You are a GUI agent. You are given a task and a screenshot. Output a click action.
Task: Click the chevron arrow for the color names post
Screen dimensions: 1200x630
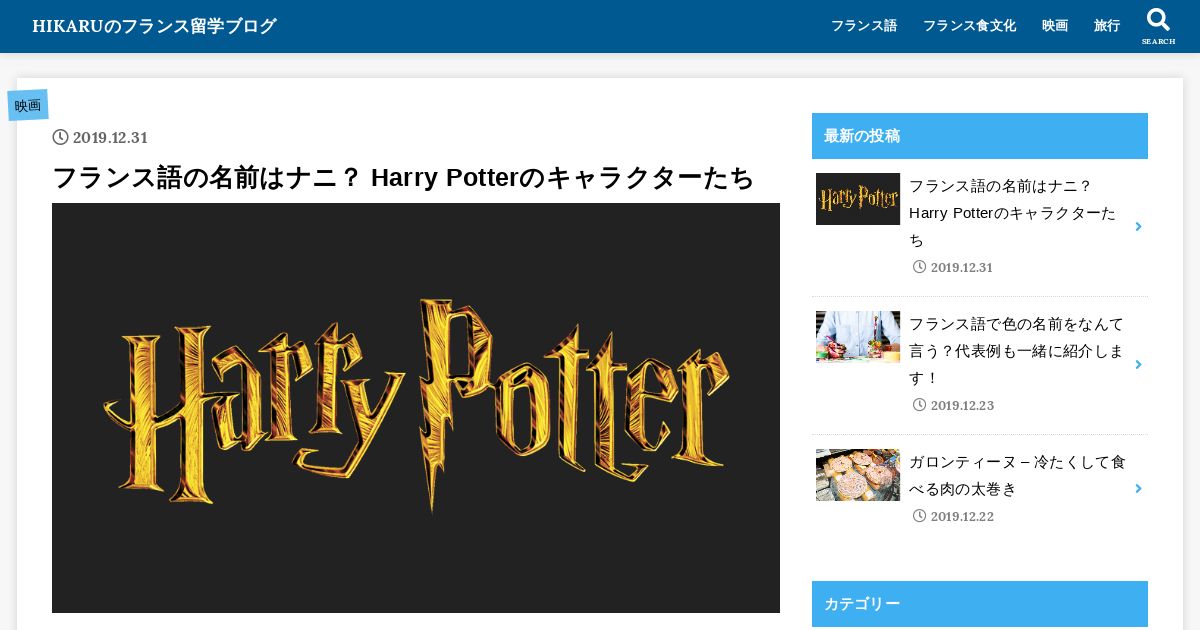1138,365
